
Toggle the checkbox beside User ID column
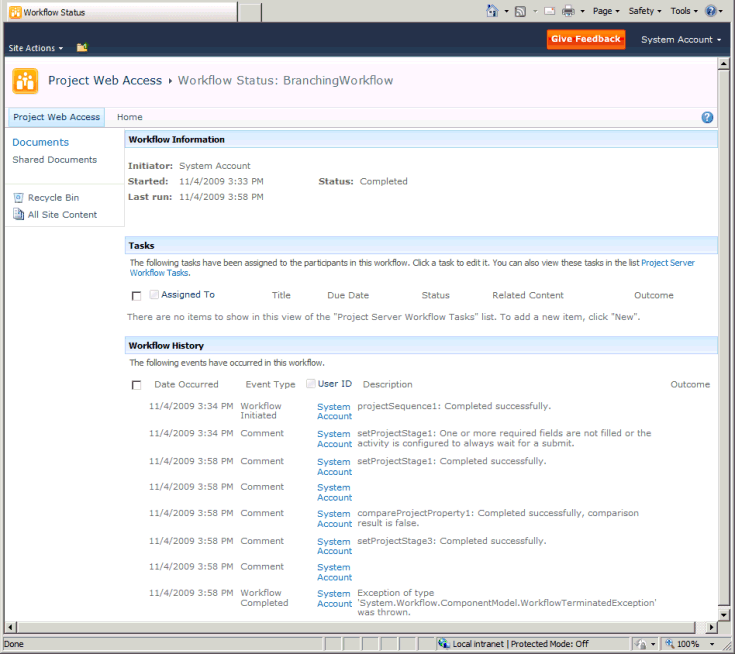[310, 383]
